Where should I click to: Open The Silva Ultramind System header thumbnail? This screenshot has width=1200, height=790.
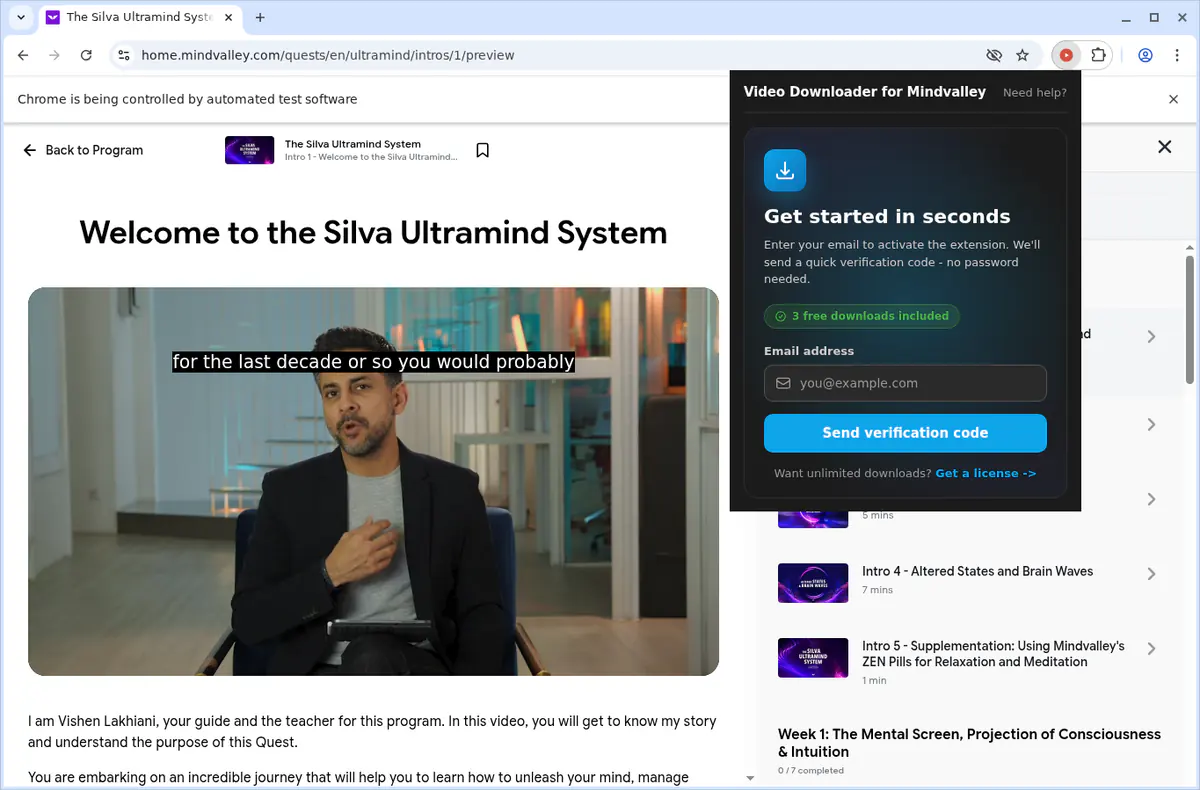(x=249, y=150)
